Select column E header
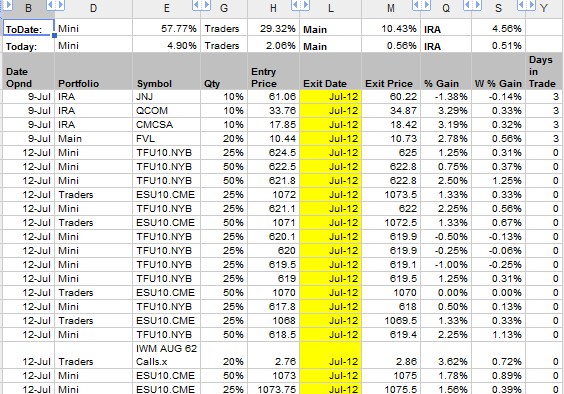This screenshot has height=394, width=564. pos(167,9)
